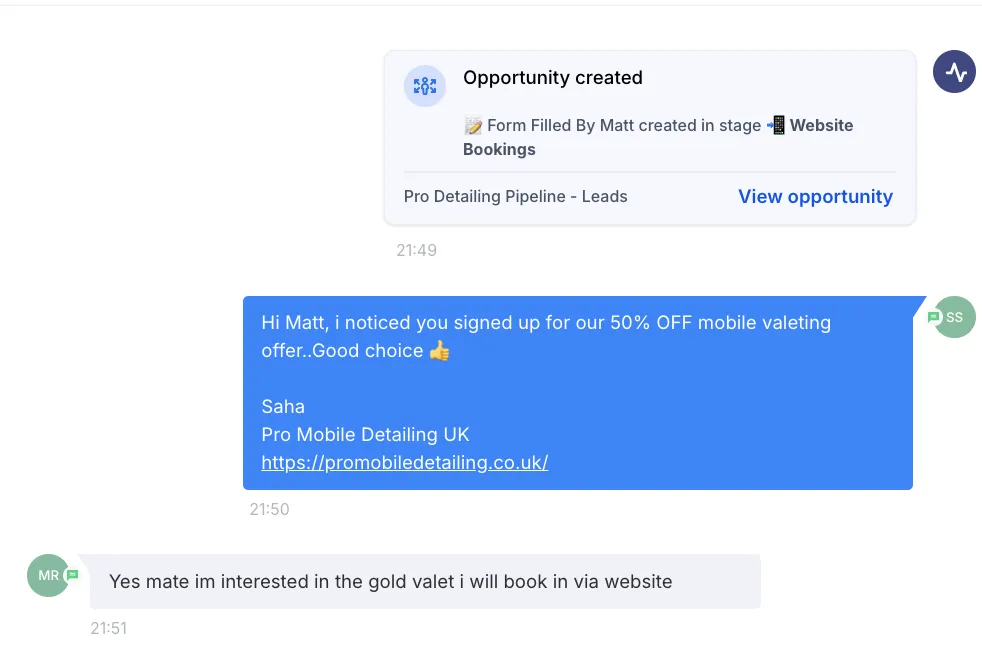
Task: Open the promobiledetailing.co.uk link
Action: tap(405, 462)
